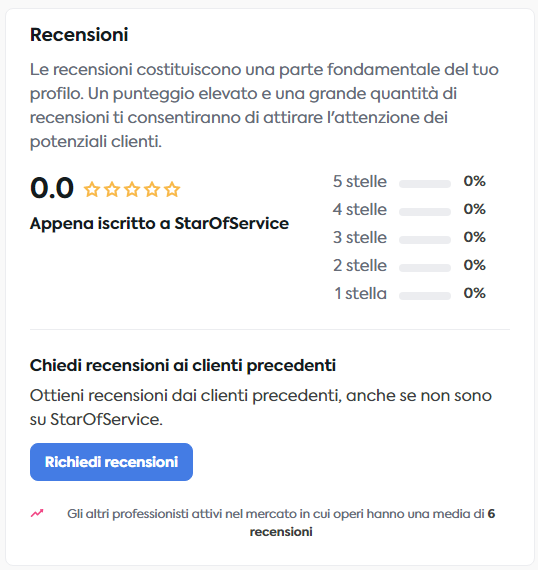Click the Appena iscritto a StarOfService text
The width and height of the screenshot is (538, 570).
pos(159,223)
